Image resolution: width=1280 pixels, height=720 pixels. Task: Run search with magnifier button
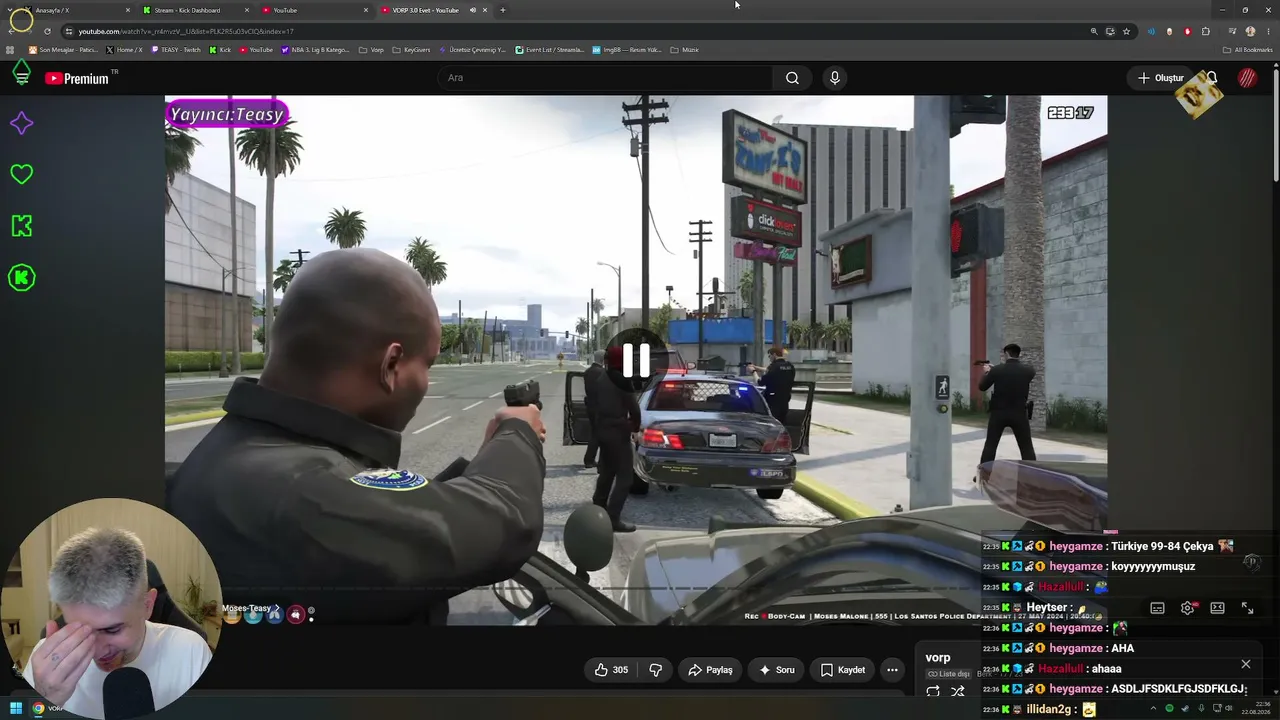click(792, 78)
